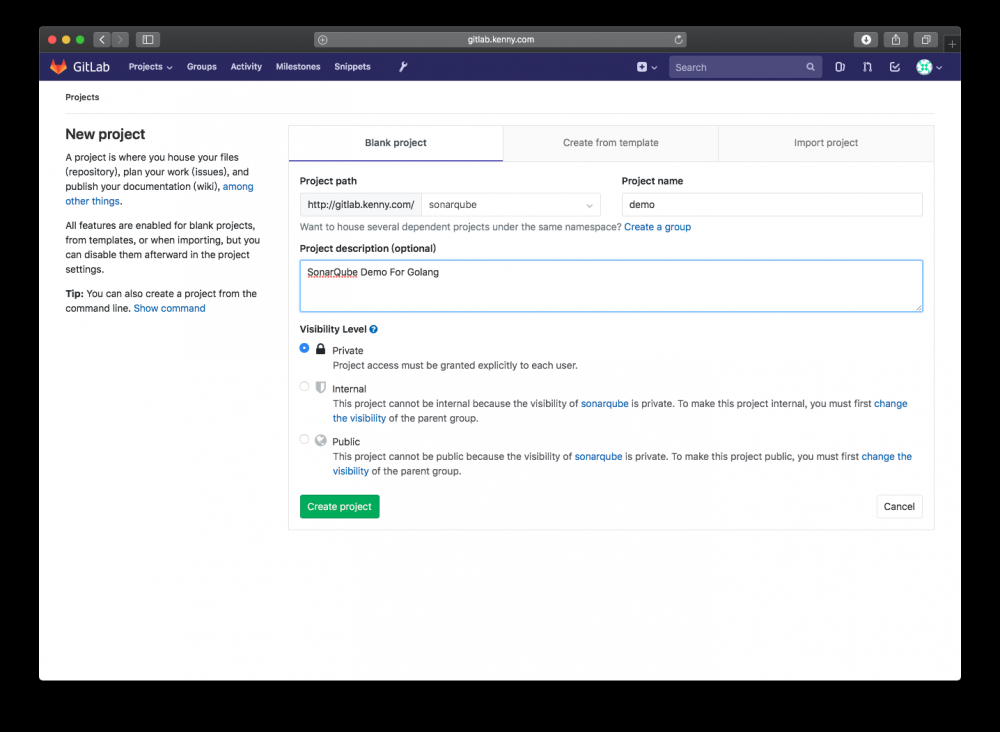The image size is (1000, 732).
Task: Select the Internal visibility radio
Action: point(304,386)
